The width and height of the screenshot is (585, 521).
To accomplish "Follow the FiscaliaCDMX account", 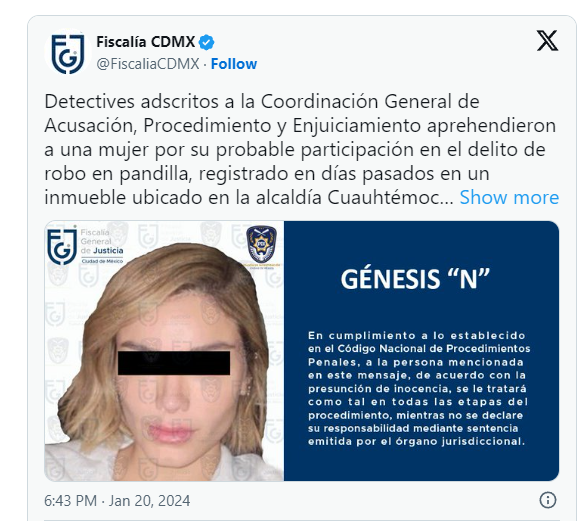I will click(234, 64).
